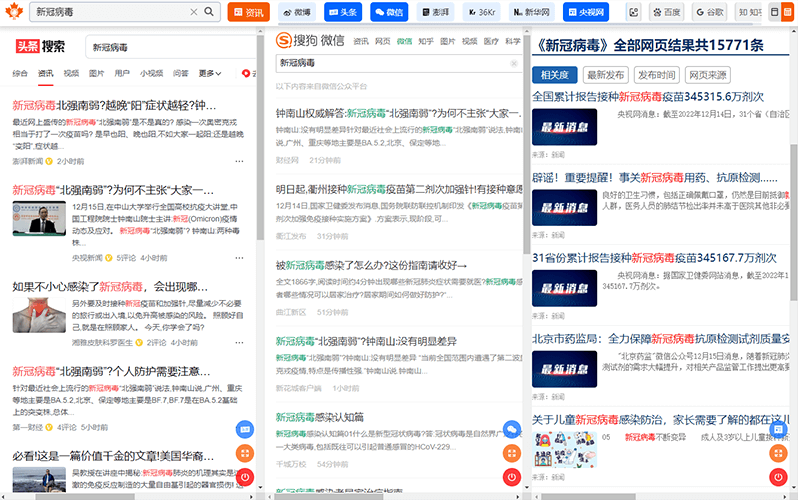Open the 用户 tab in 头条搜索

pyautogui.click(x=122, y=73)
